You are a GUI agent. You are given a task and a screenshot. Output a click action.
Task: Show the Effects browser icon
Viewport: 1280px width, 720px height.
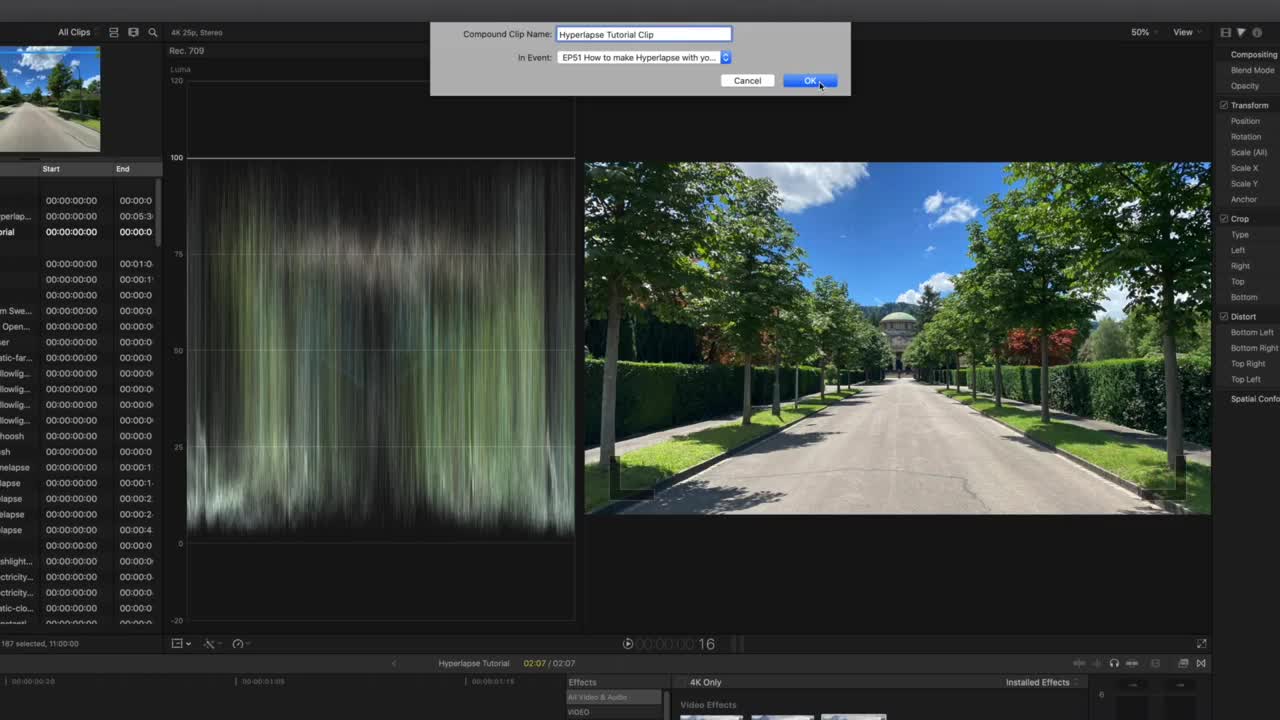click(x=1184, y=663)
